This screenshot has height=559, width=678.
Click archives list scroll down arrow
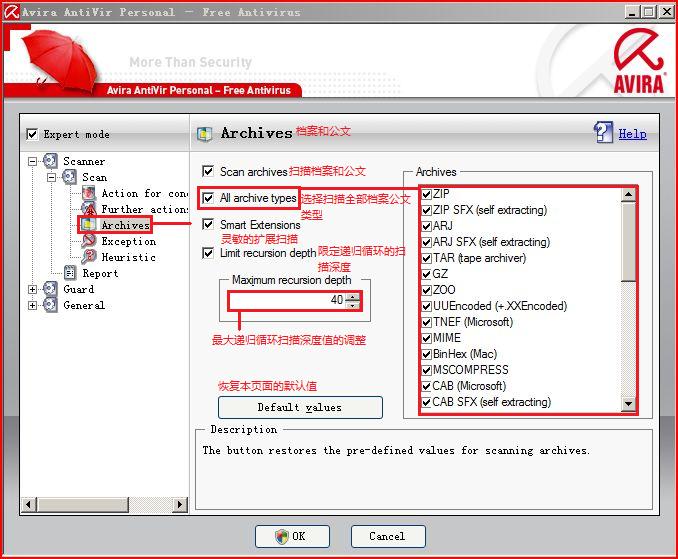(628, 404)
